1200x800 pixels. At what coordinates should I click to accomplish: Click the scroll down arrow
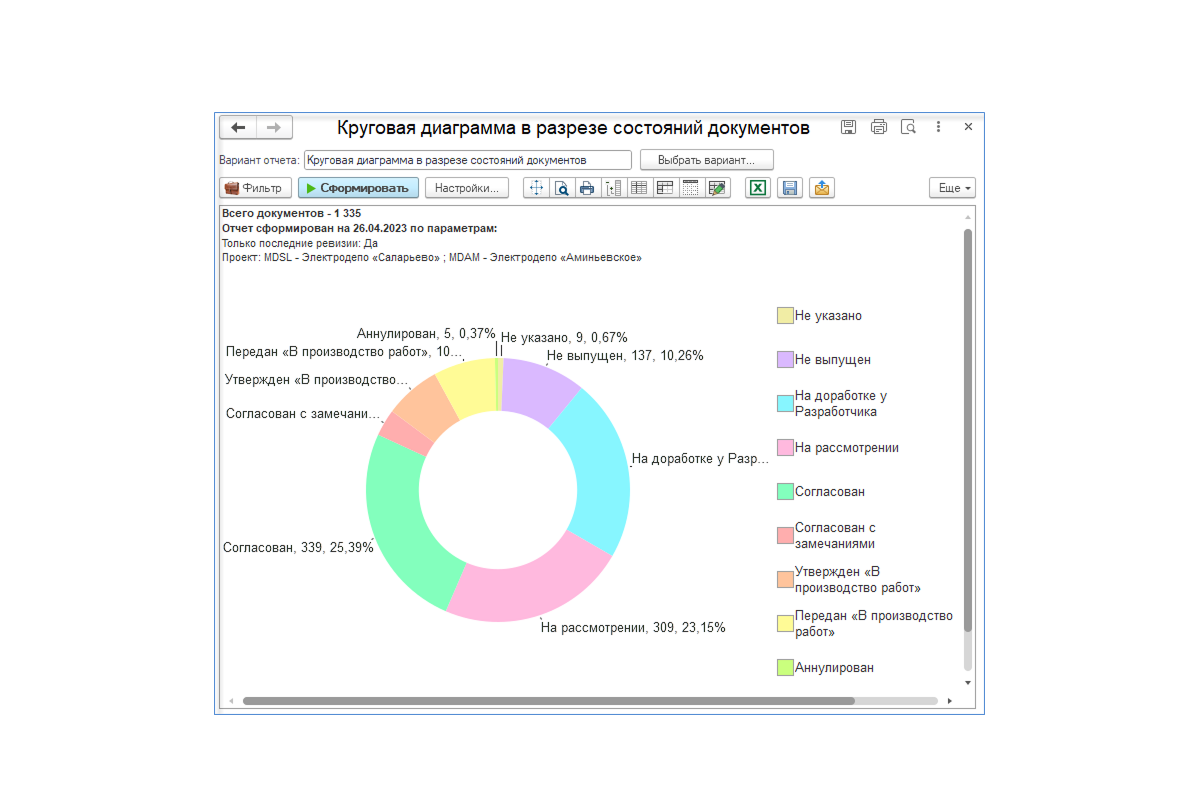(x=967, y=682)
